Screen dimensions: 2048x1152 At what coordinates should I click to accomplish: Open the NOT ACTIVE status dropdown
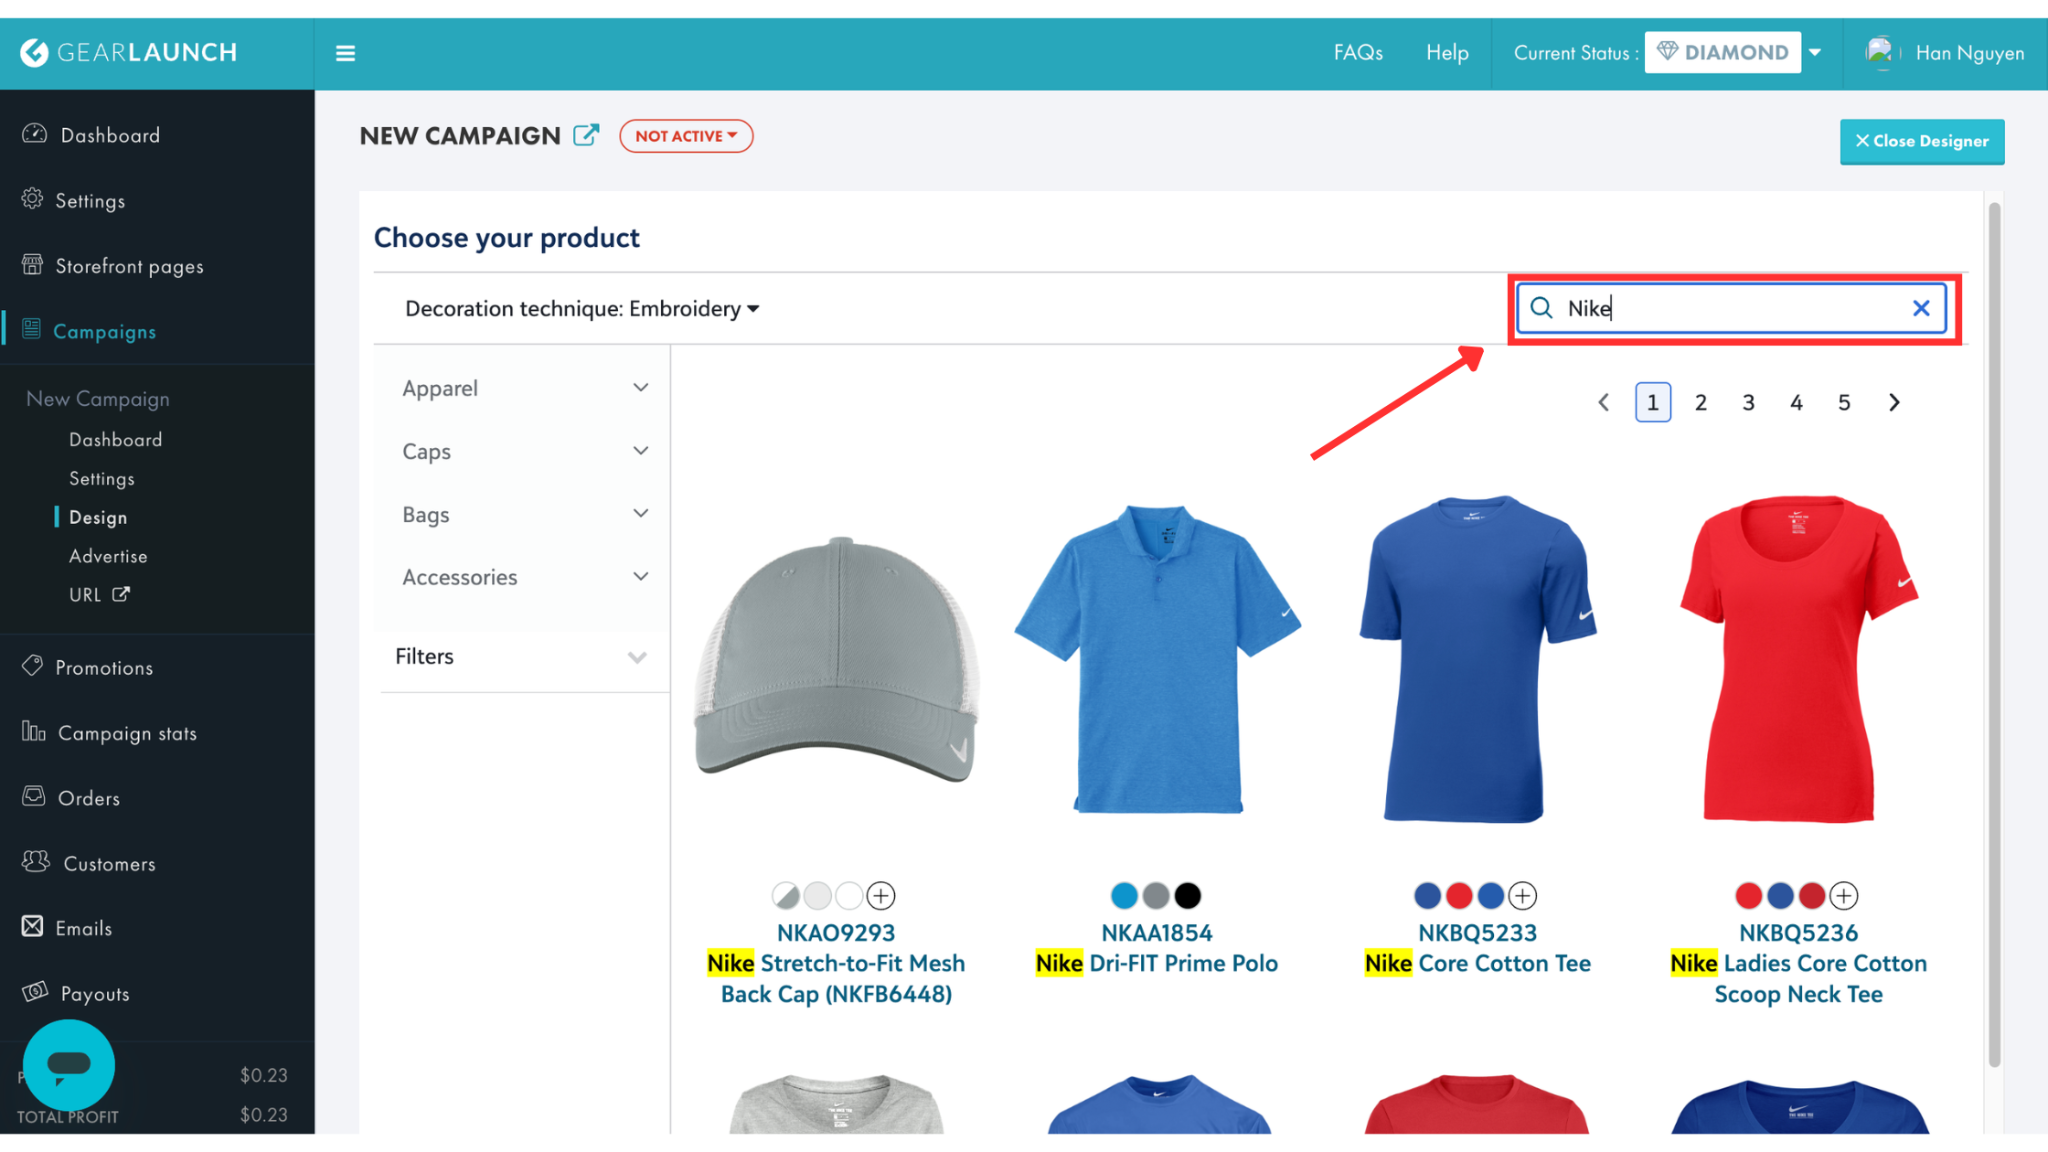click(x=686, y=136)
